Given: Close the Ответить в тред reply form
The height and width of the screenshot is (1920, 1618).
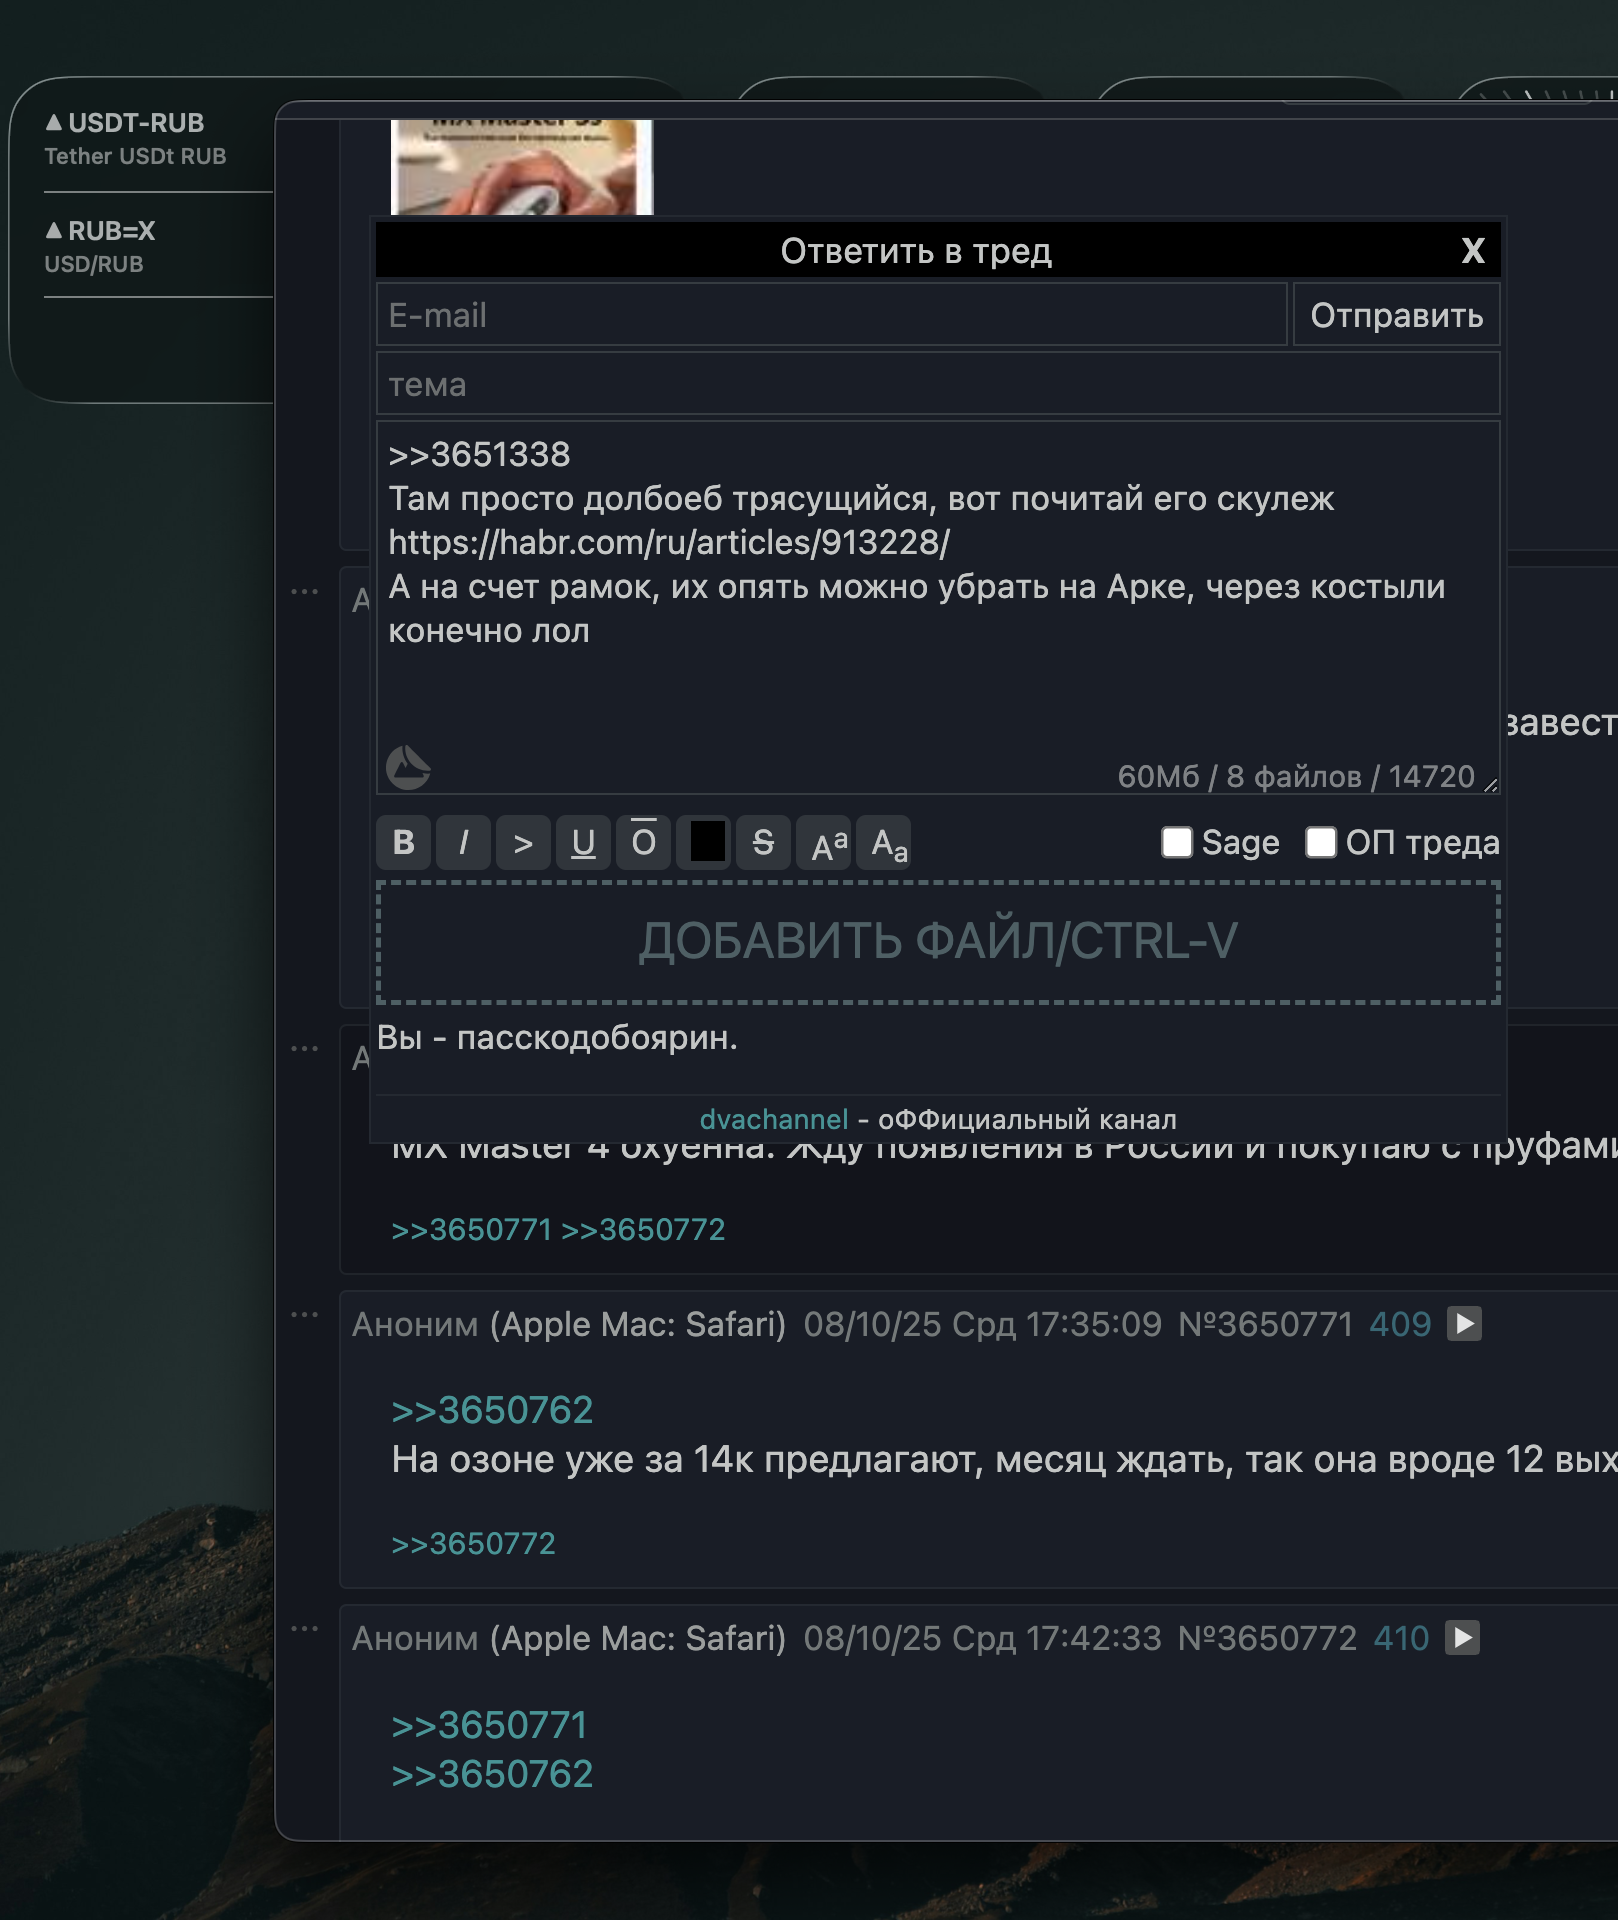Looking at the screenshot, I should 1472,250.
